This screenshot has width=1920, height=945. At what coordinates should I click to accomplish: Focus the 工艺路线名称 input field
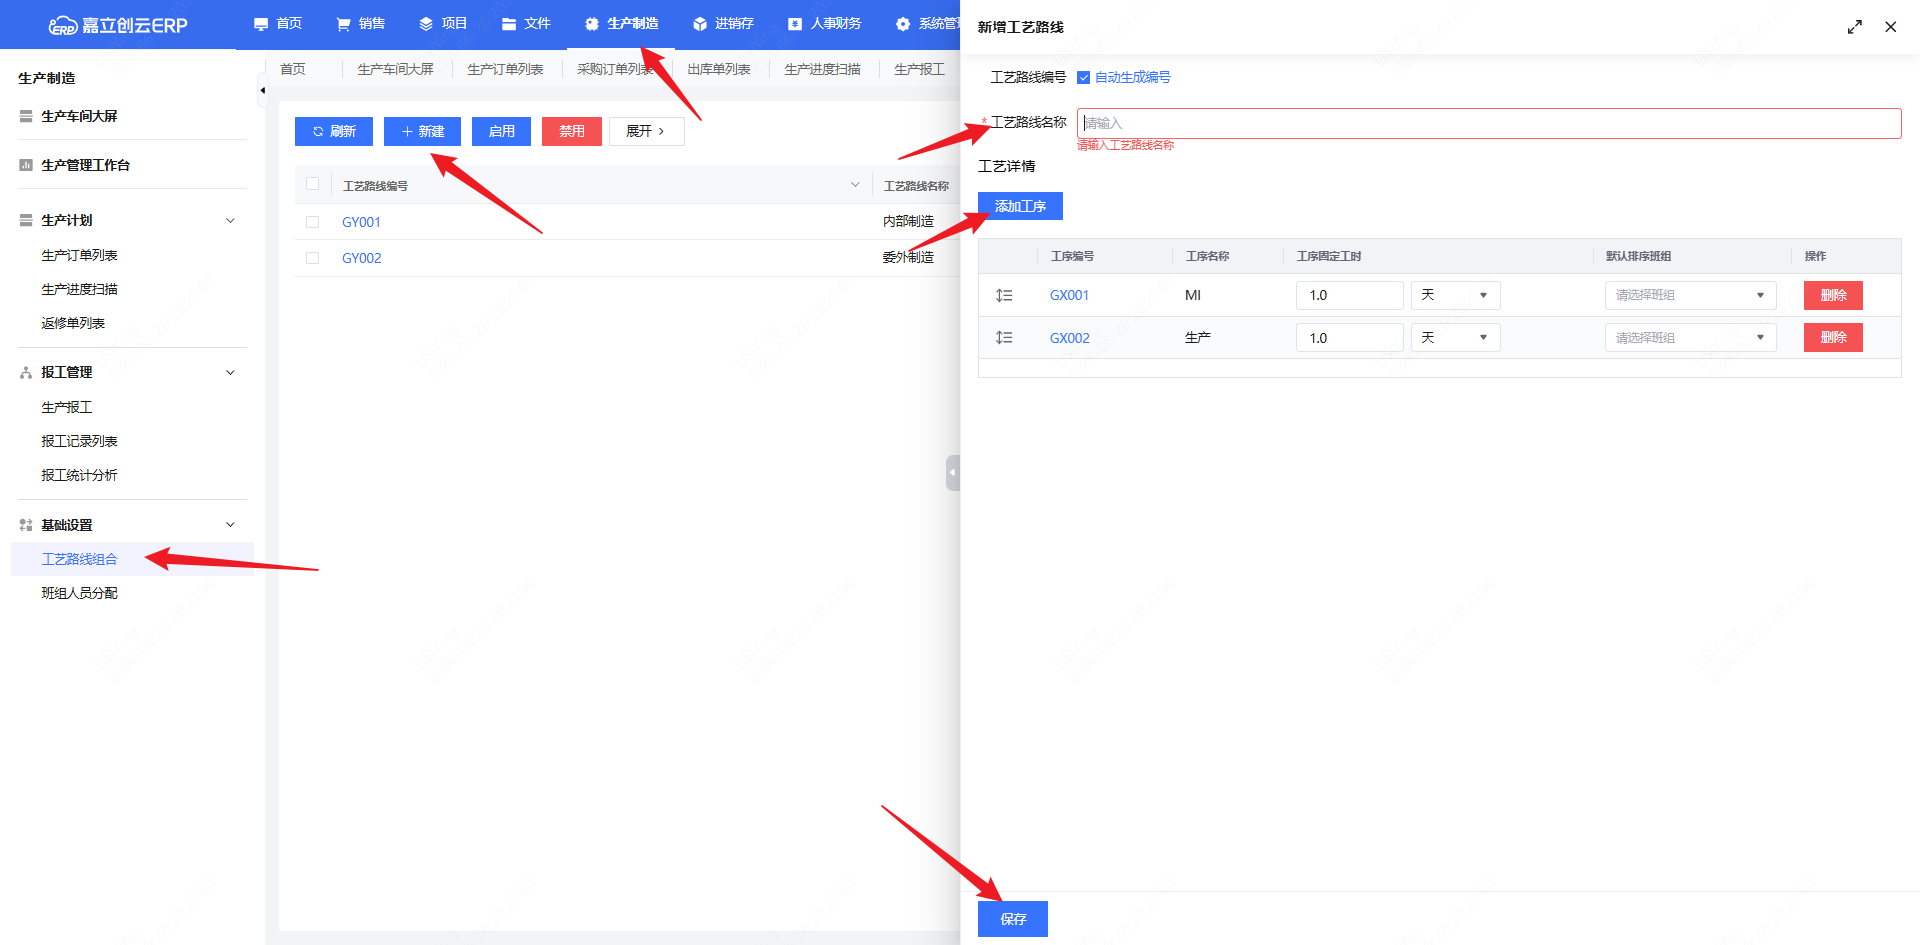point(1489,123)
